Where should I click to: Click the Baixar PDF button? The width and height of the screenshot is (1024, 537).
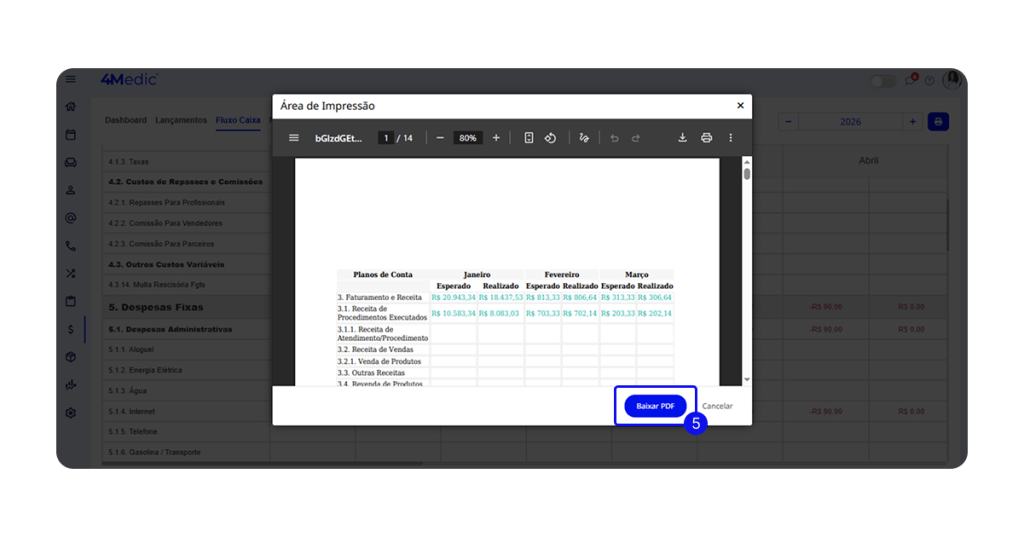coord(655,406)
